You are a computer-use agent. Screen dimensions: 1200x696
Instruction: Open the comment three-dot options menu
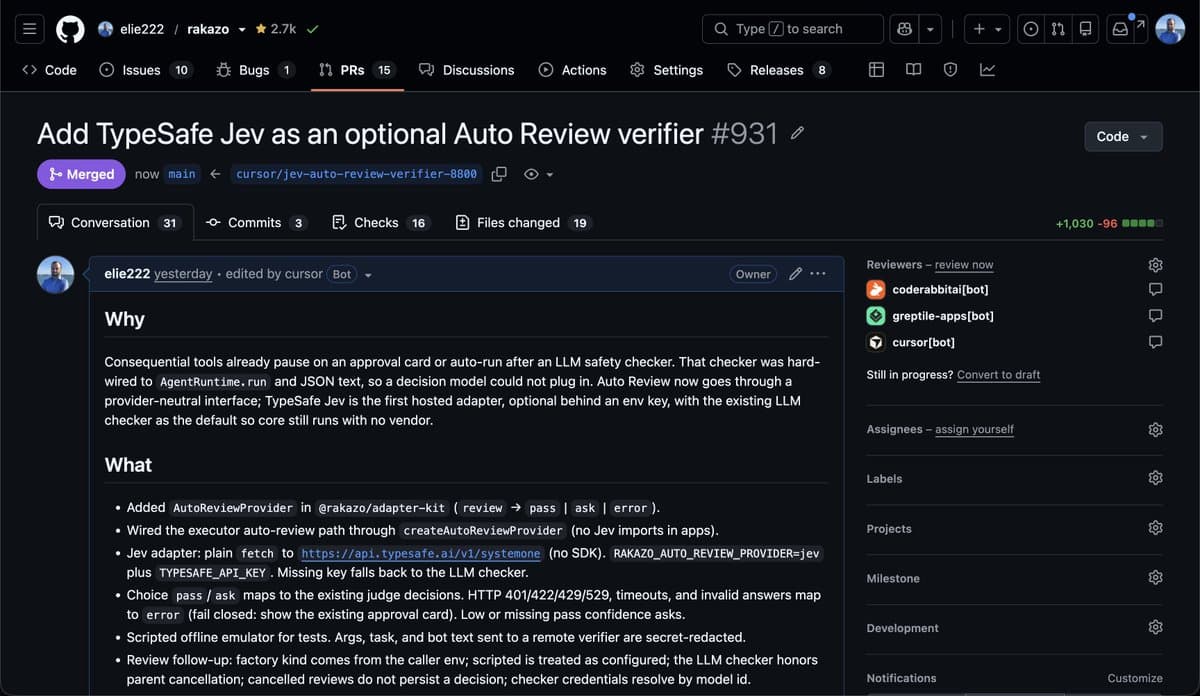tap(818, 274)
